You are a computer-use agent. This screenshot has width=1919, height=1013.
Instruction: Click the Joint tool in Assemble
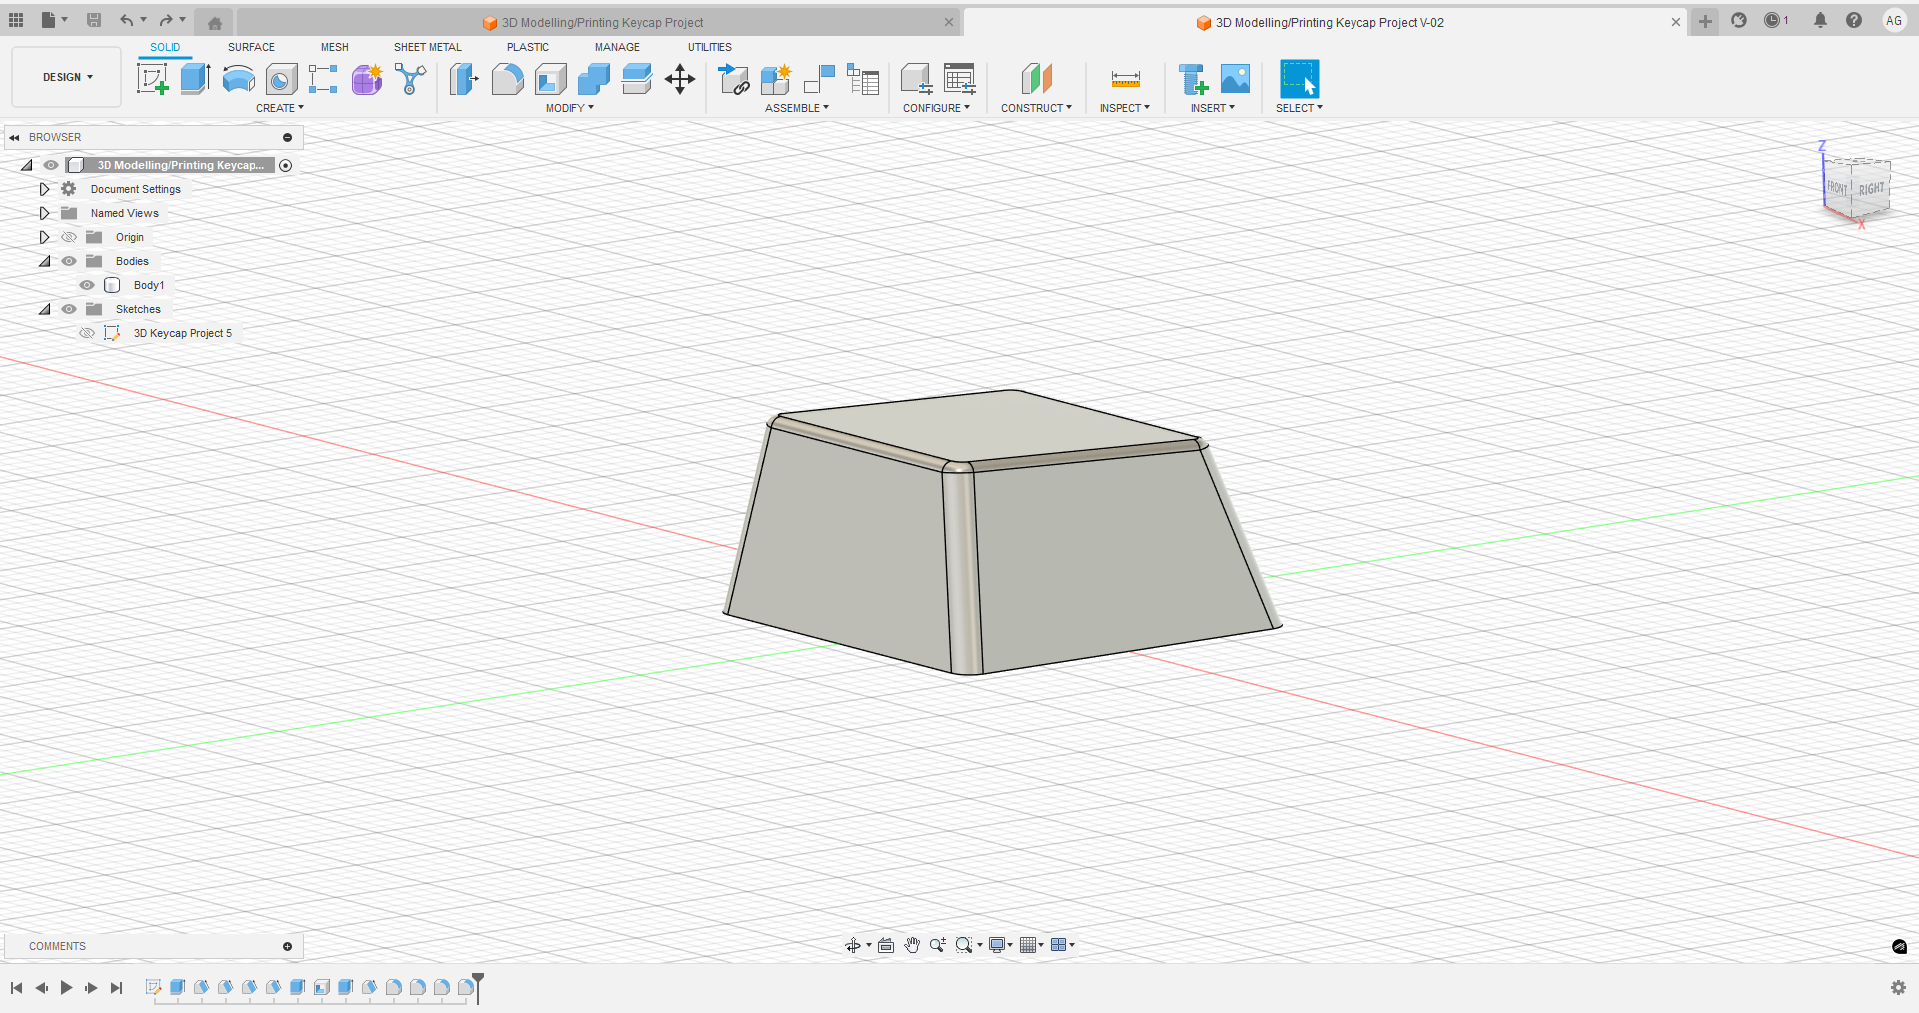pos(819,79)
